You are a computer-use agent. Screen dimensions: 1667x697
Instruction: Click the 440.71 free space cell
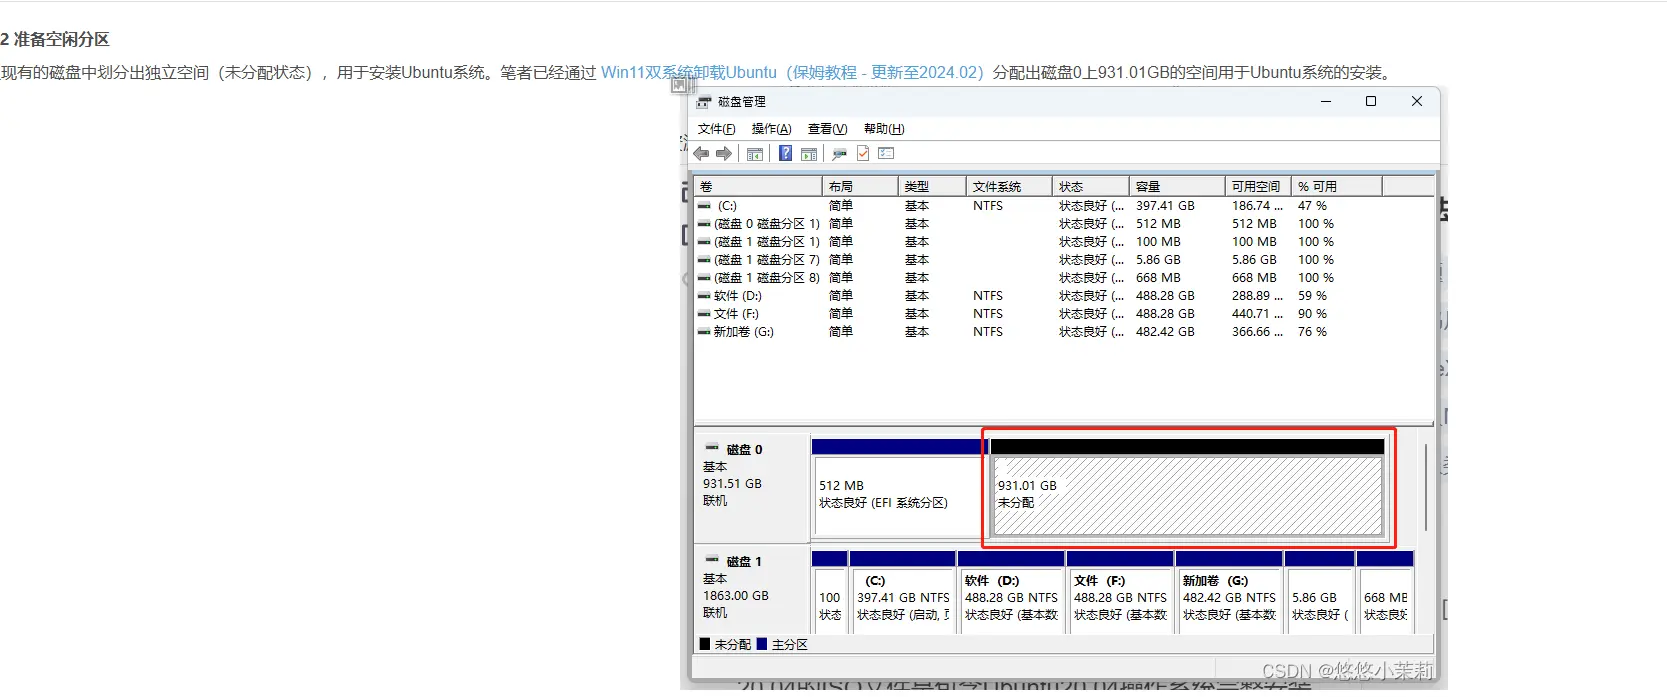(x=1257, y=314)
